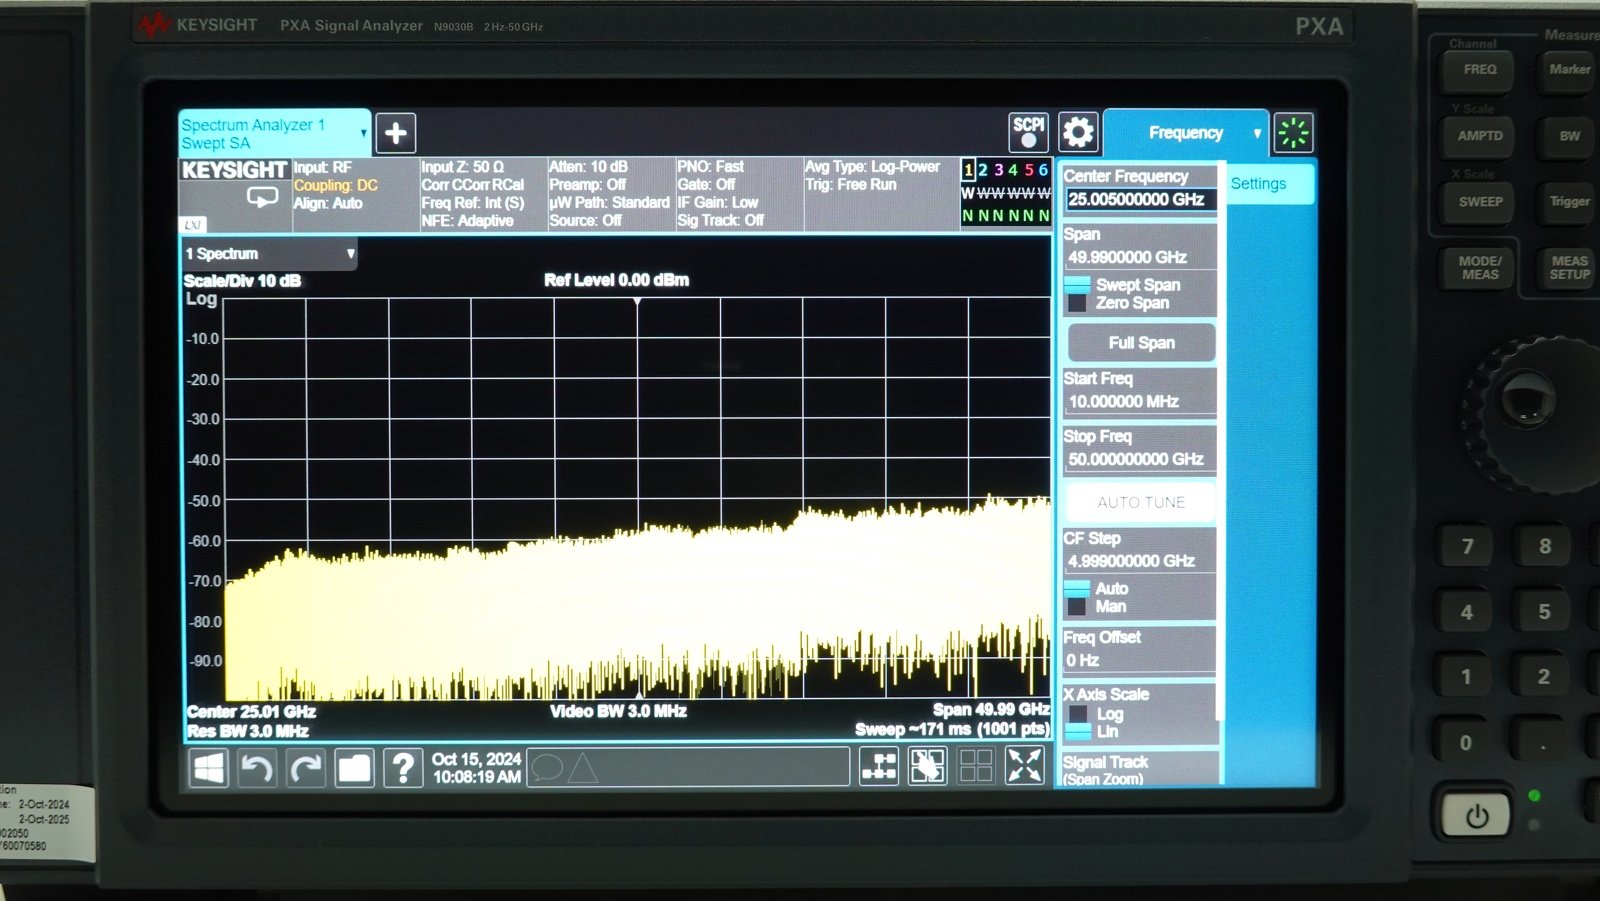Click the Res BW 3.0 MHz readout
Image resolution: width=1600 pixels, height=901 pixels.
coord(248,731)
